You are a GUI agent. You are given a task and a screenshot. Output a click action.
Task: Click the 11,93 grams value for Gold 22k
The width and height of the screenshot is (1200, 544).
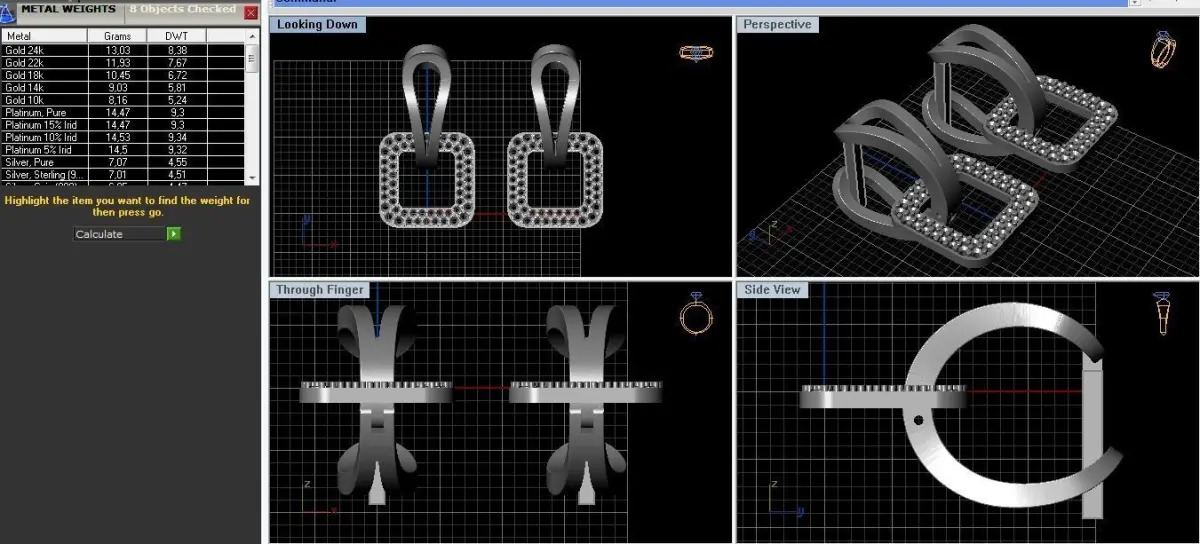tap(118, 62)
